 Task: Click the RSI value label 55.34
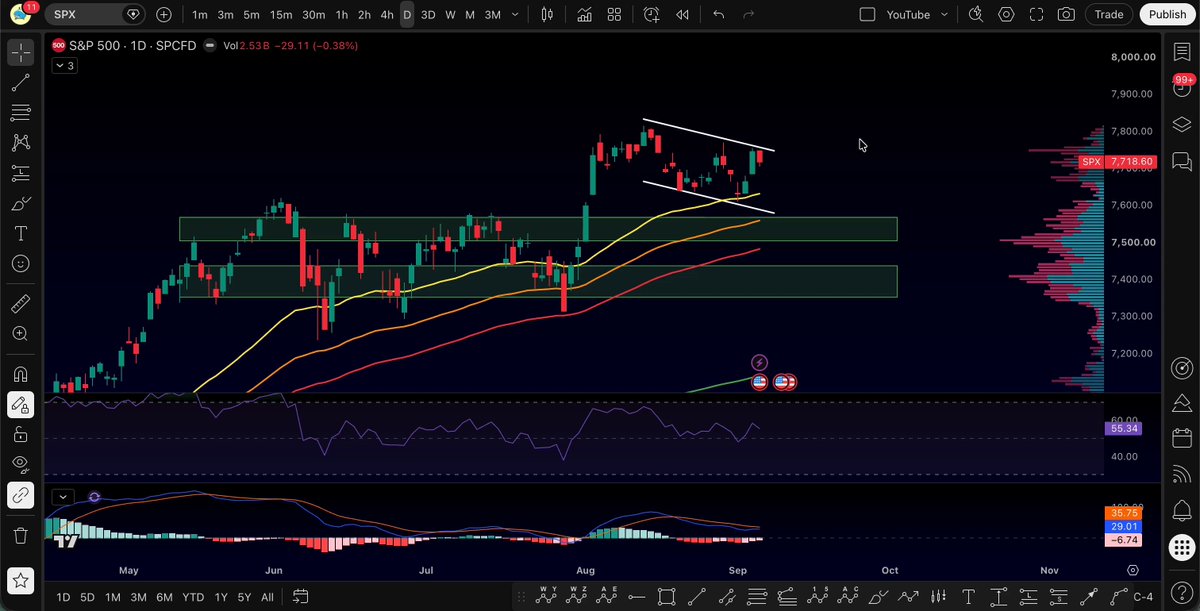click(1123, 428)
